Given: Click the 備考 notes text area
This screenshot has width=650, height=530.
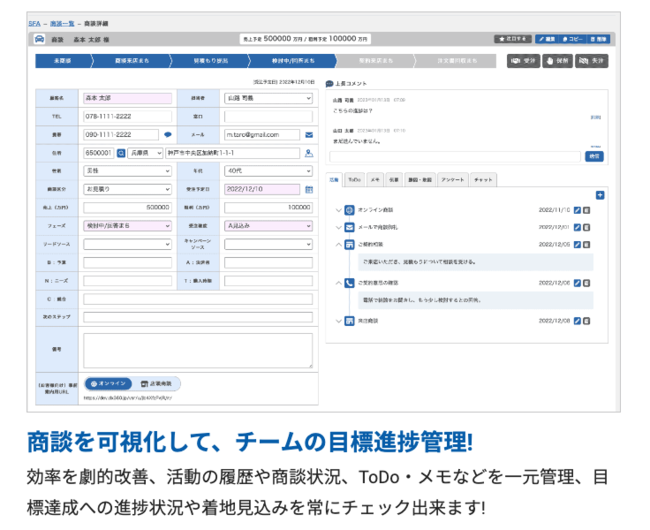Looking at the screenshot, I should [197, 351].
